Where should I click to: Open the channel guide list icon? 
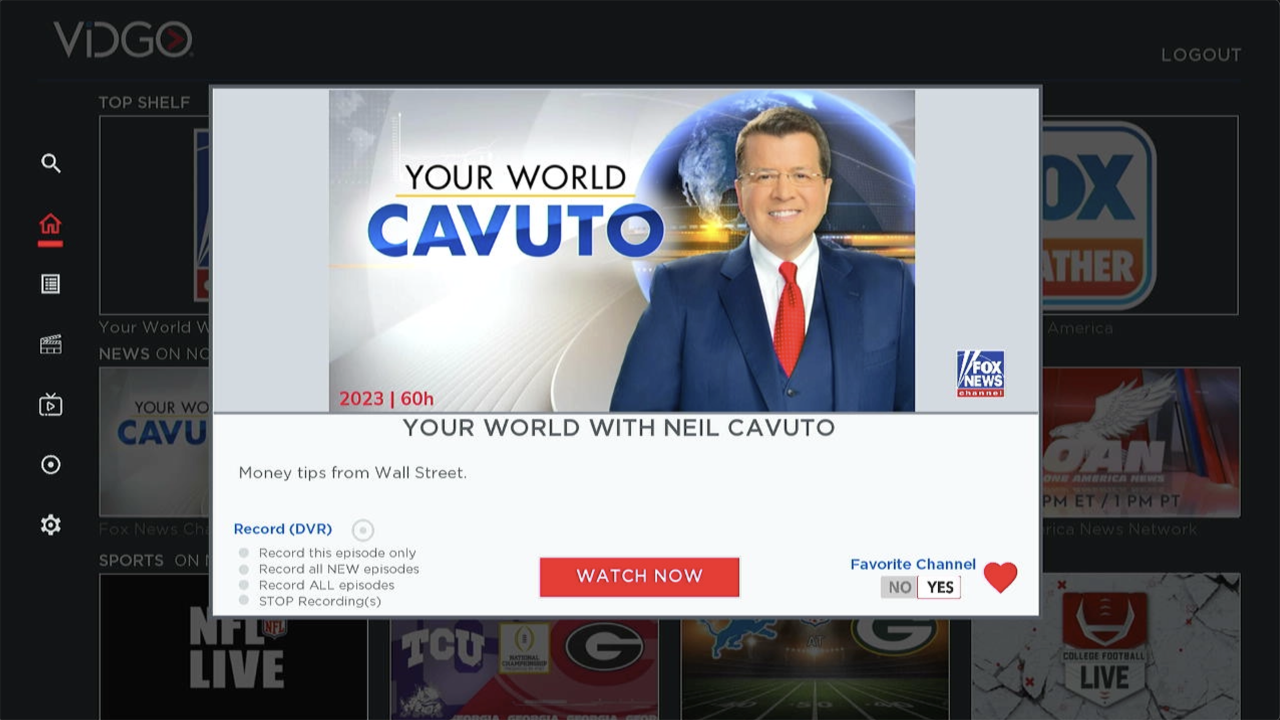point(50,284)
